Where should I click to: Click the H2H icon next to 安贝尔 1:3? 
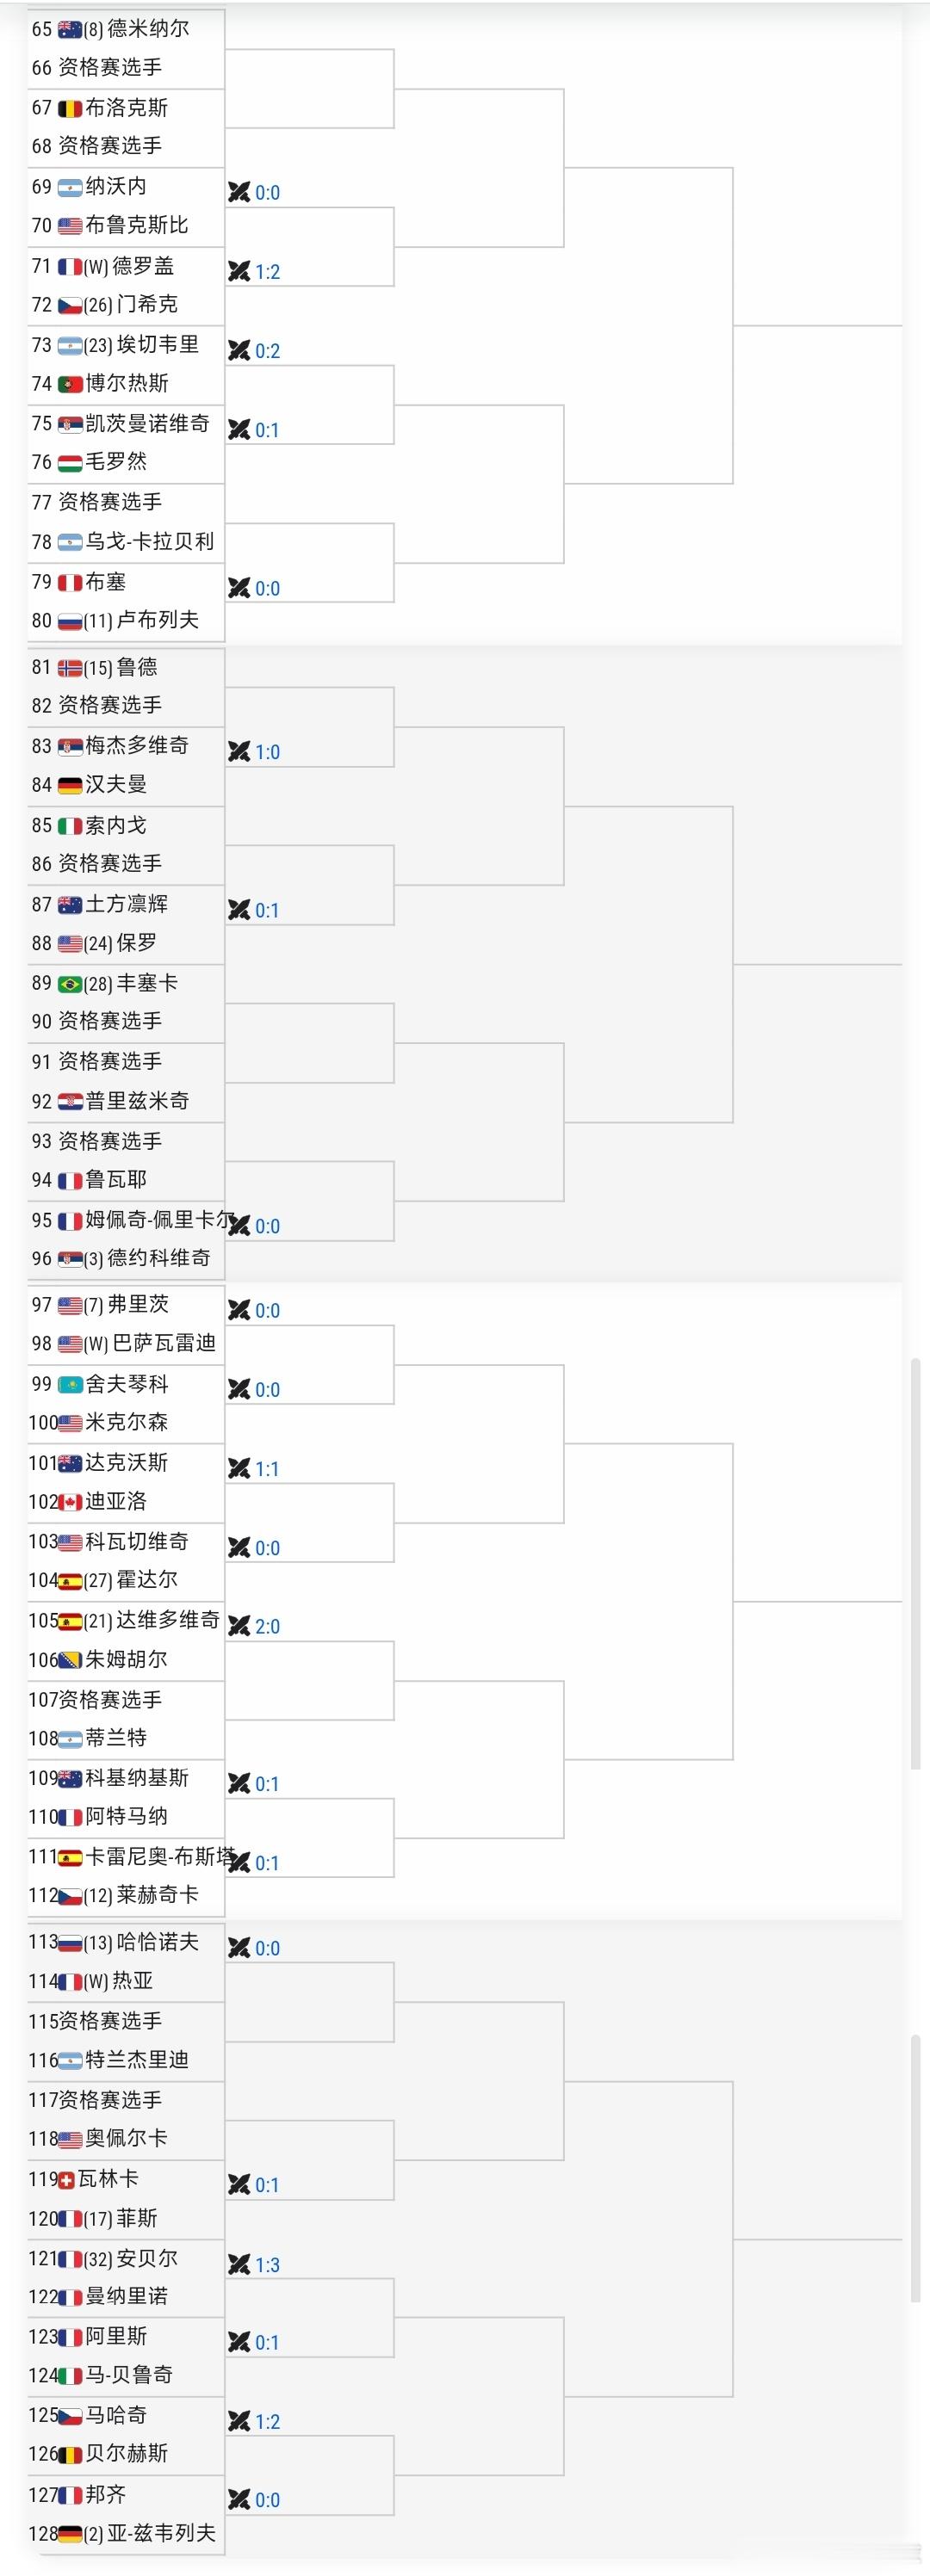(239, 2264)
